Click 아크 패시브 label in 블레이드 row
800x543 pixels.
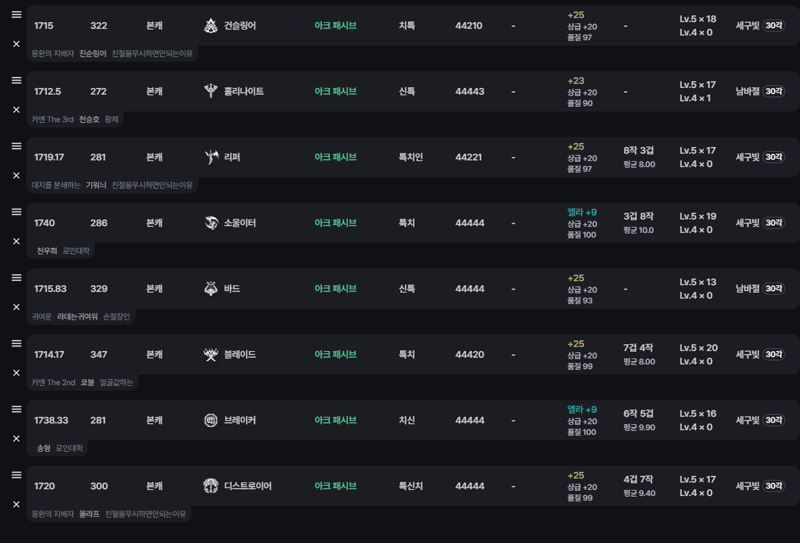click(335, 355)
